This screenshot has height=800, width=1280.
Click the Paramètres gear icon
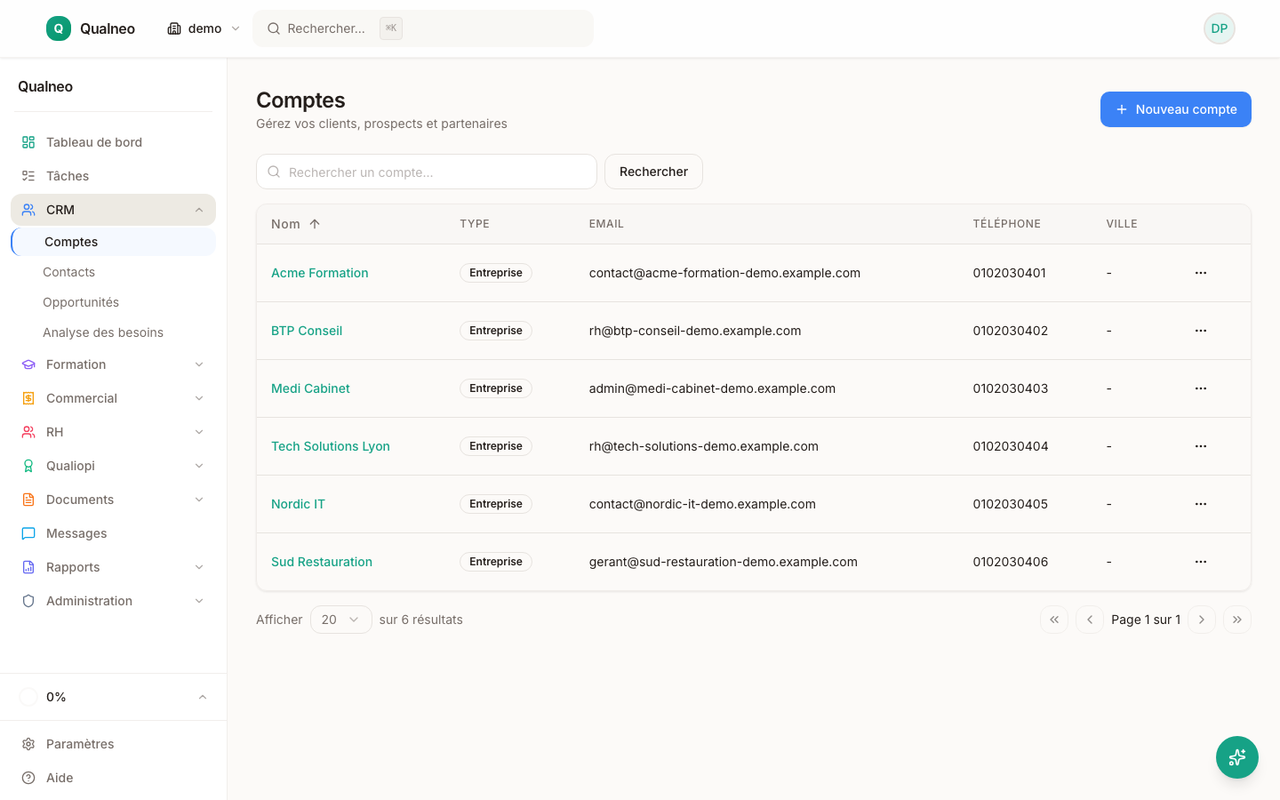click(x=28, y=744)
